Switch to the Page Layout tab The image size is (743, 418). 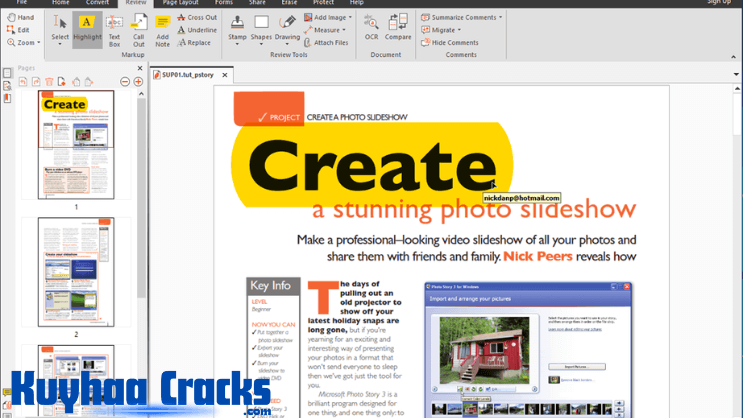pos(180,3)
